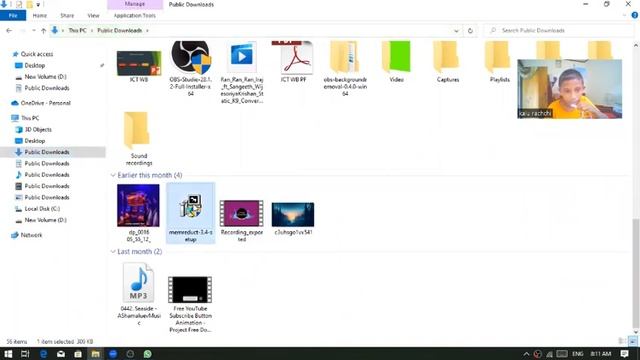
Task: Select the c3uhsgo1vx541 image file
Action: 293,218
